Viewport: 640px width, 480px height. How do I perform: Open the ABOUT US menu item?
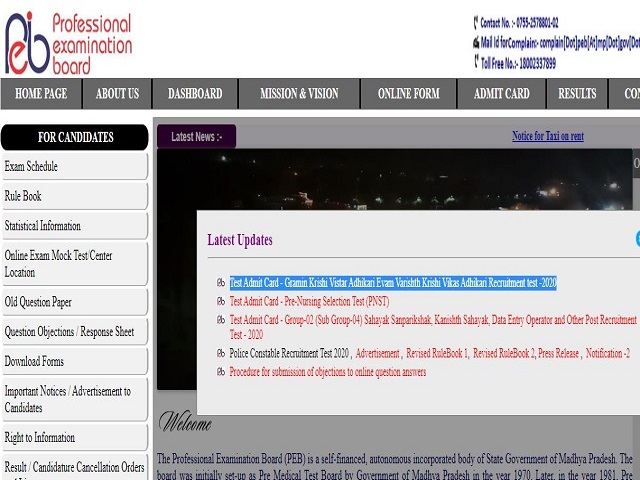tap(117, 93)
